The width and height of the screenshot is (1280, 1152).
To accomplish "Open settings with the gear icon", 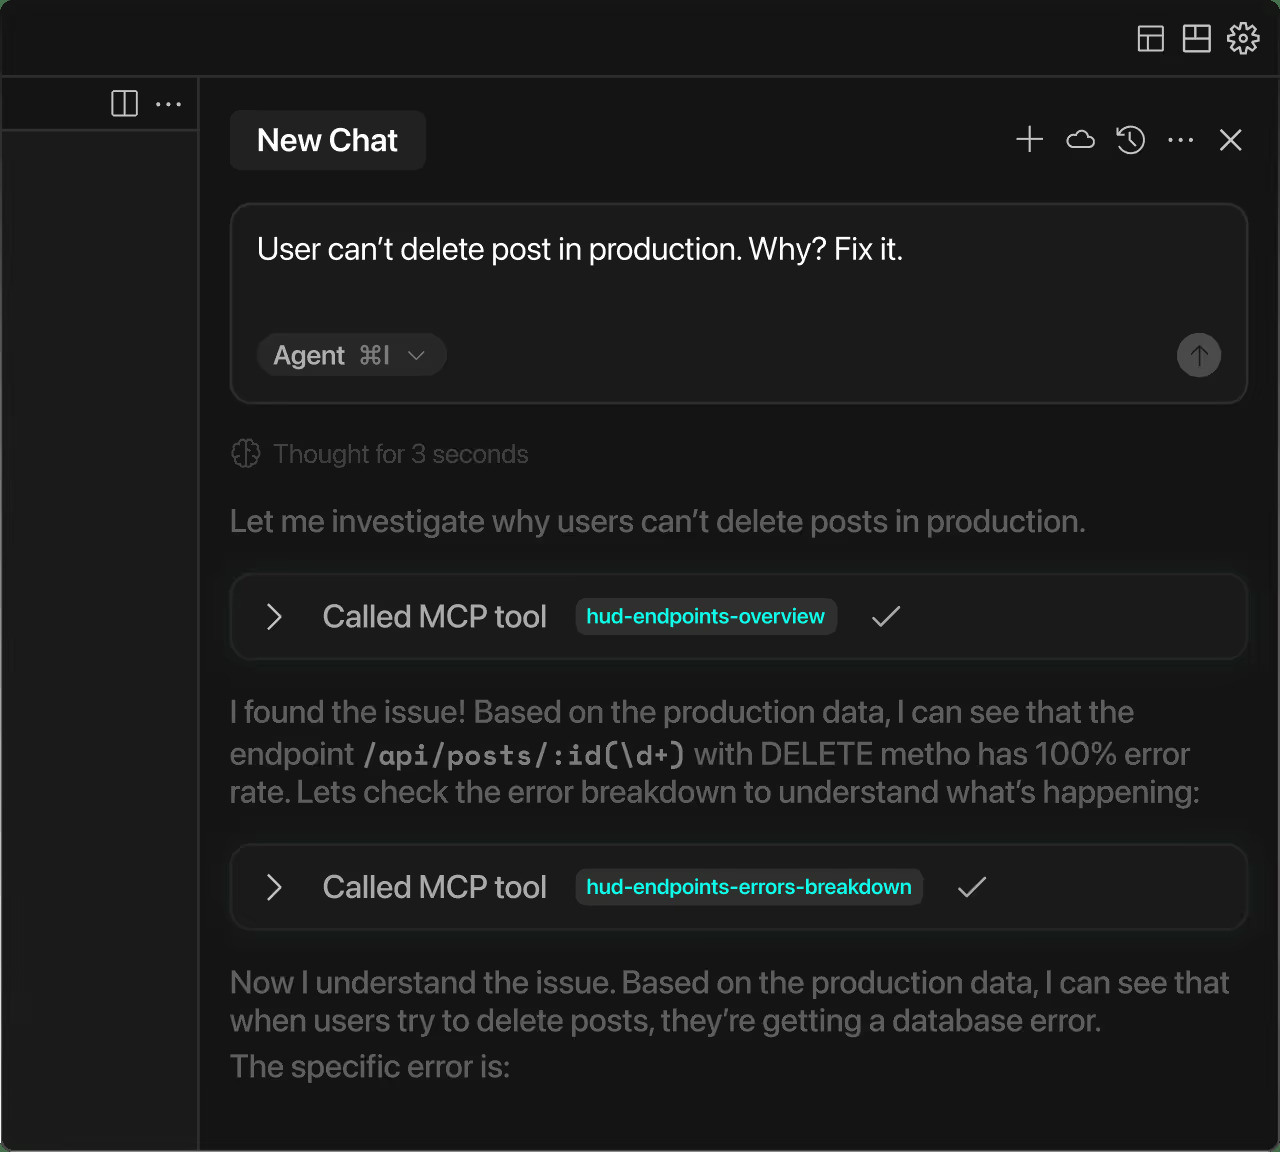I will click(x=1242, y=38).
